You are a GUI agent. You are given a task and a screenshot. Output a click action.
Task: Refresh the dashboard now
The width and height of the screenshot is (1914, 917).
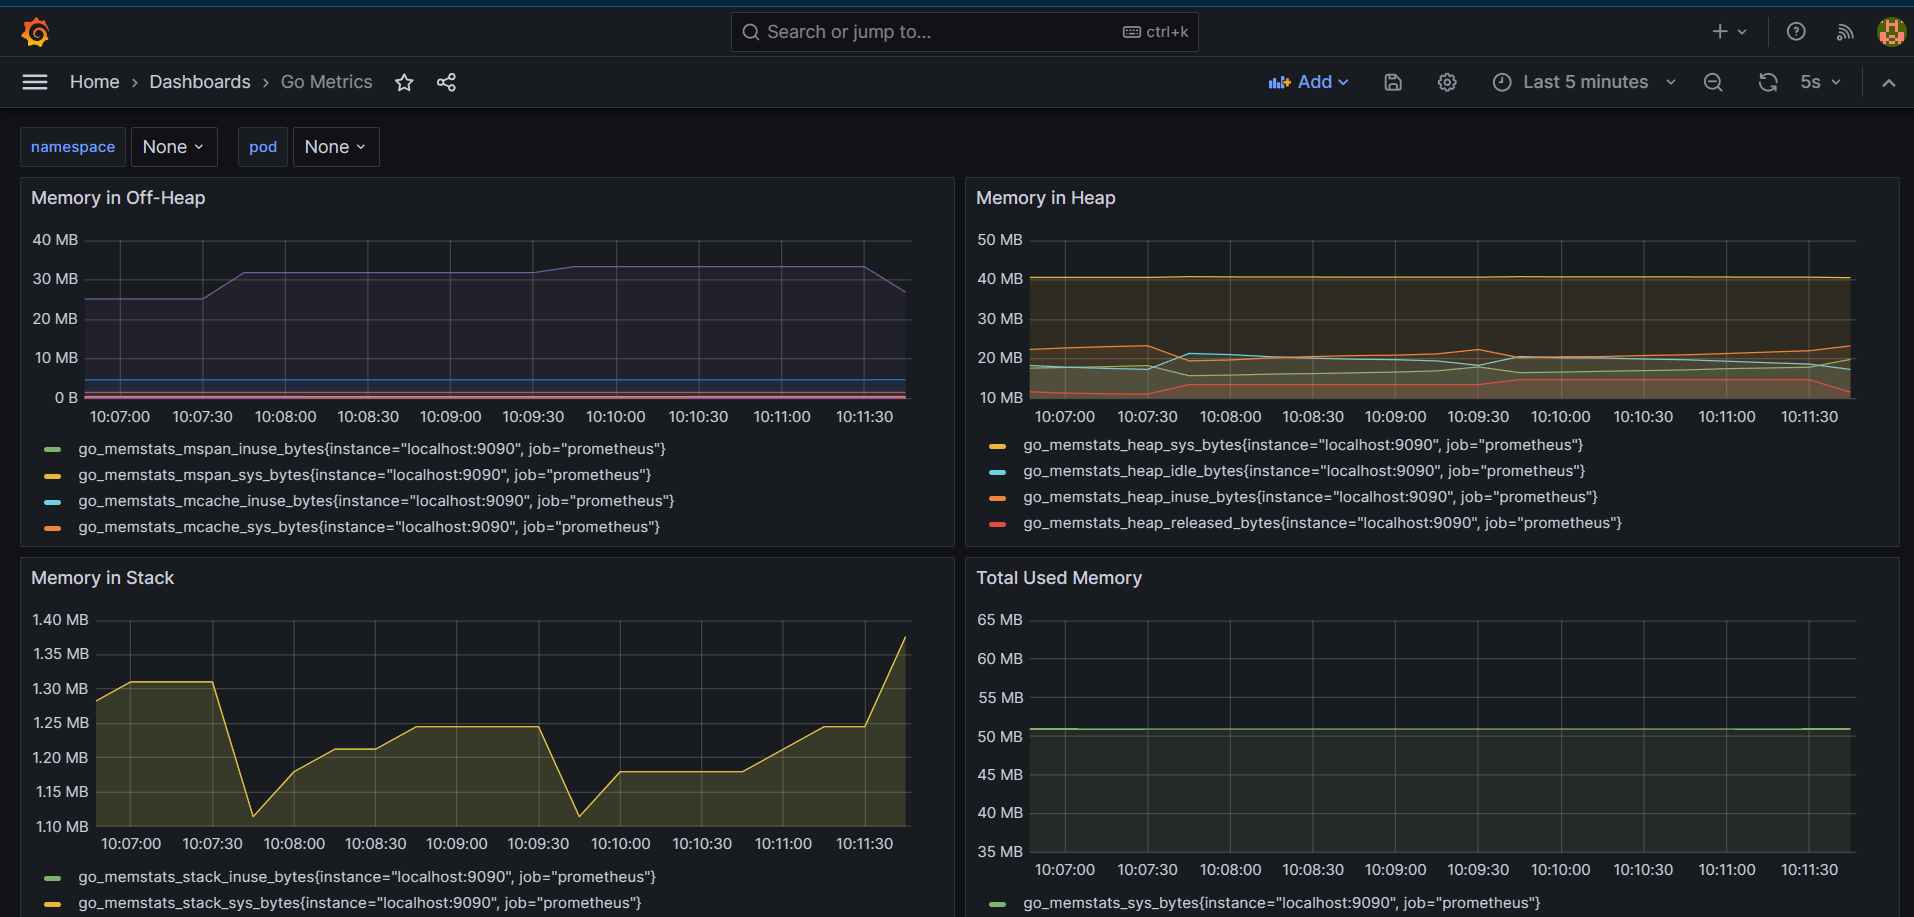pos(1768,82)
